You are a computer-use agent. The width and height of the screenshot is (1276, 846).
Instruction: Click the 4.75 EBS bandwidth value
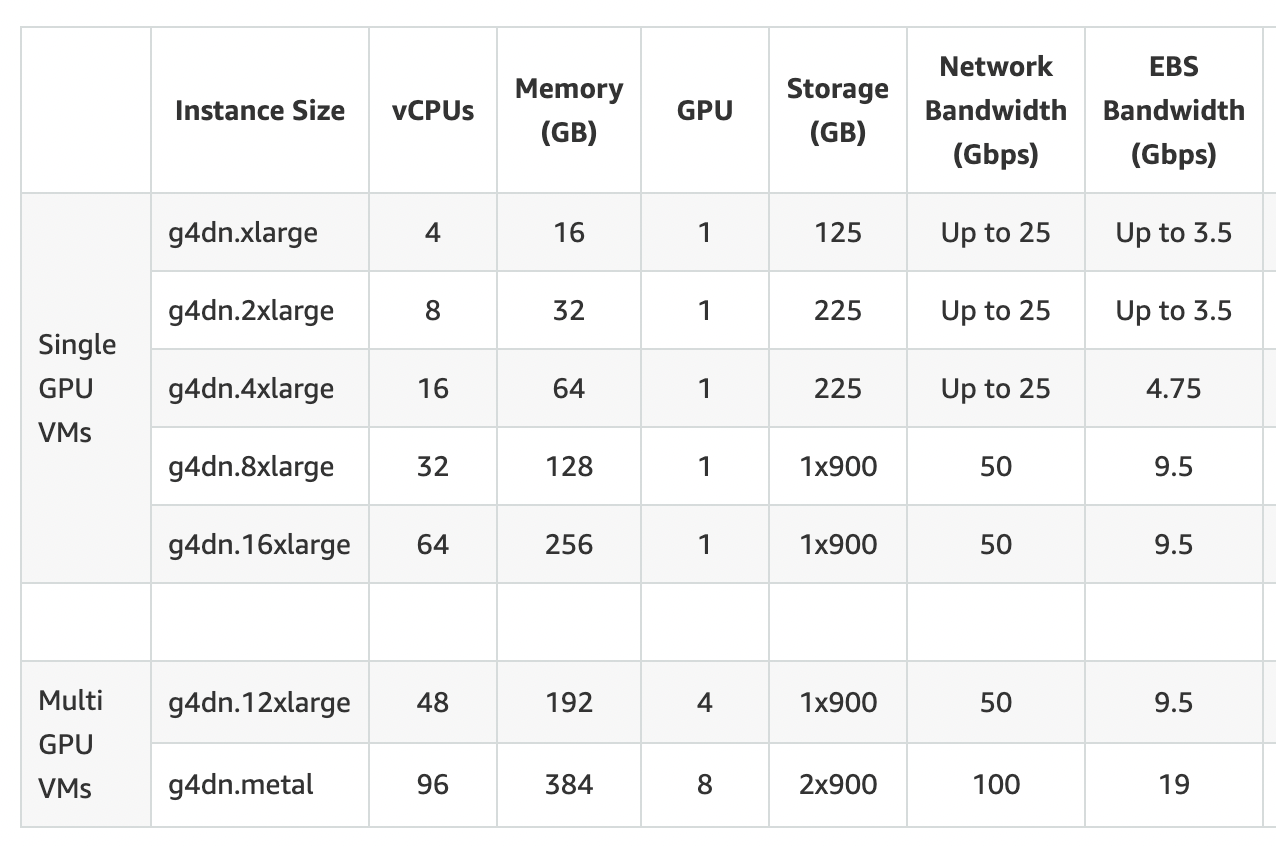(1174, 389)
